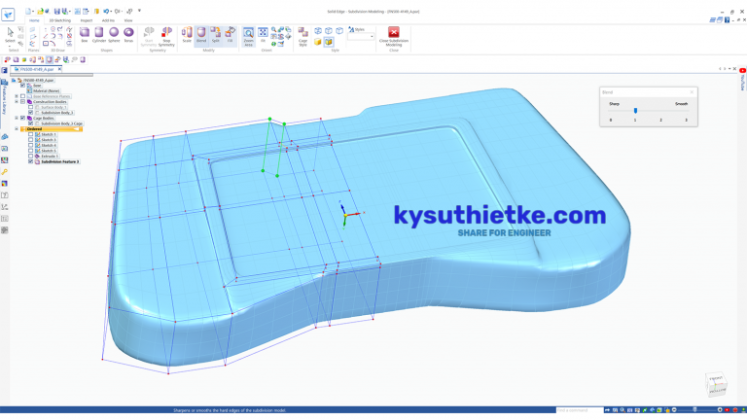Collapse Cage Bodies node
The height and width of the screenshot is (420, 747).
click(16, 118)
